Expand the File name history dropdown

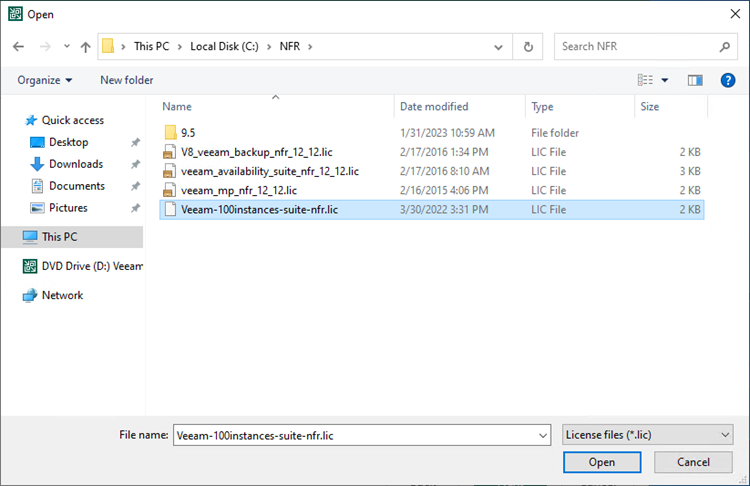pyautogui.click(x=543, y=435)
